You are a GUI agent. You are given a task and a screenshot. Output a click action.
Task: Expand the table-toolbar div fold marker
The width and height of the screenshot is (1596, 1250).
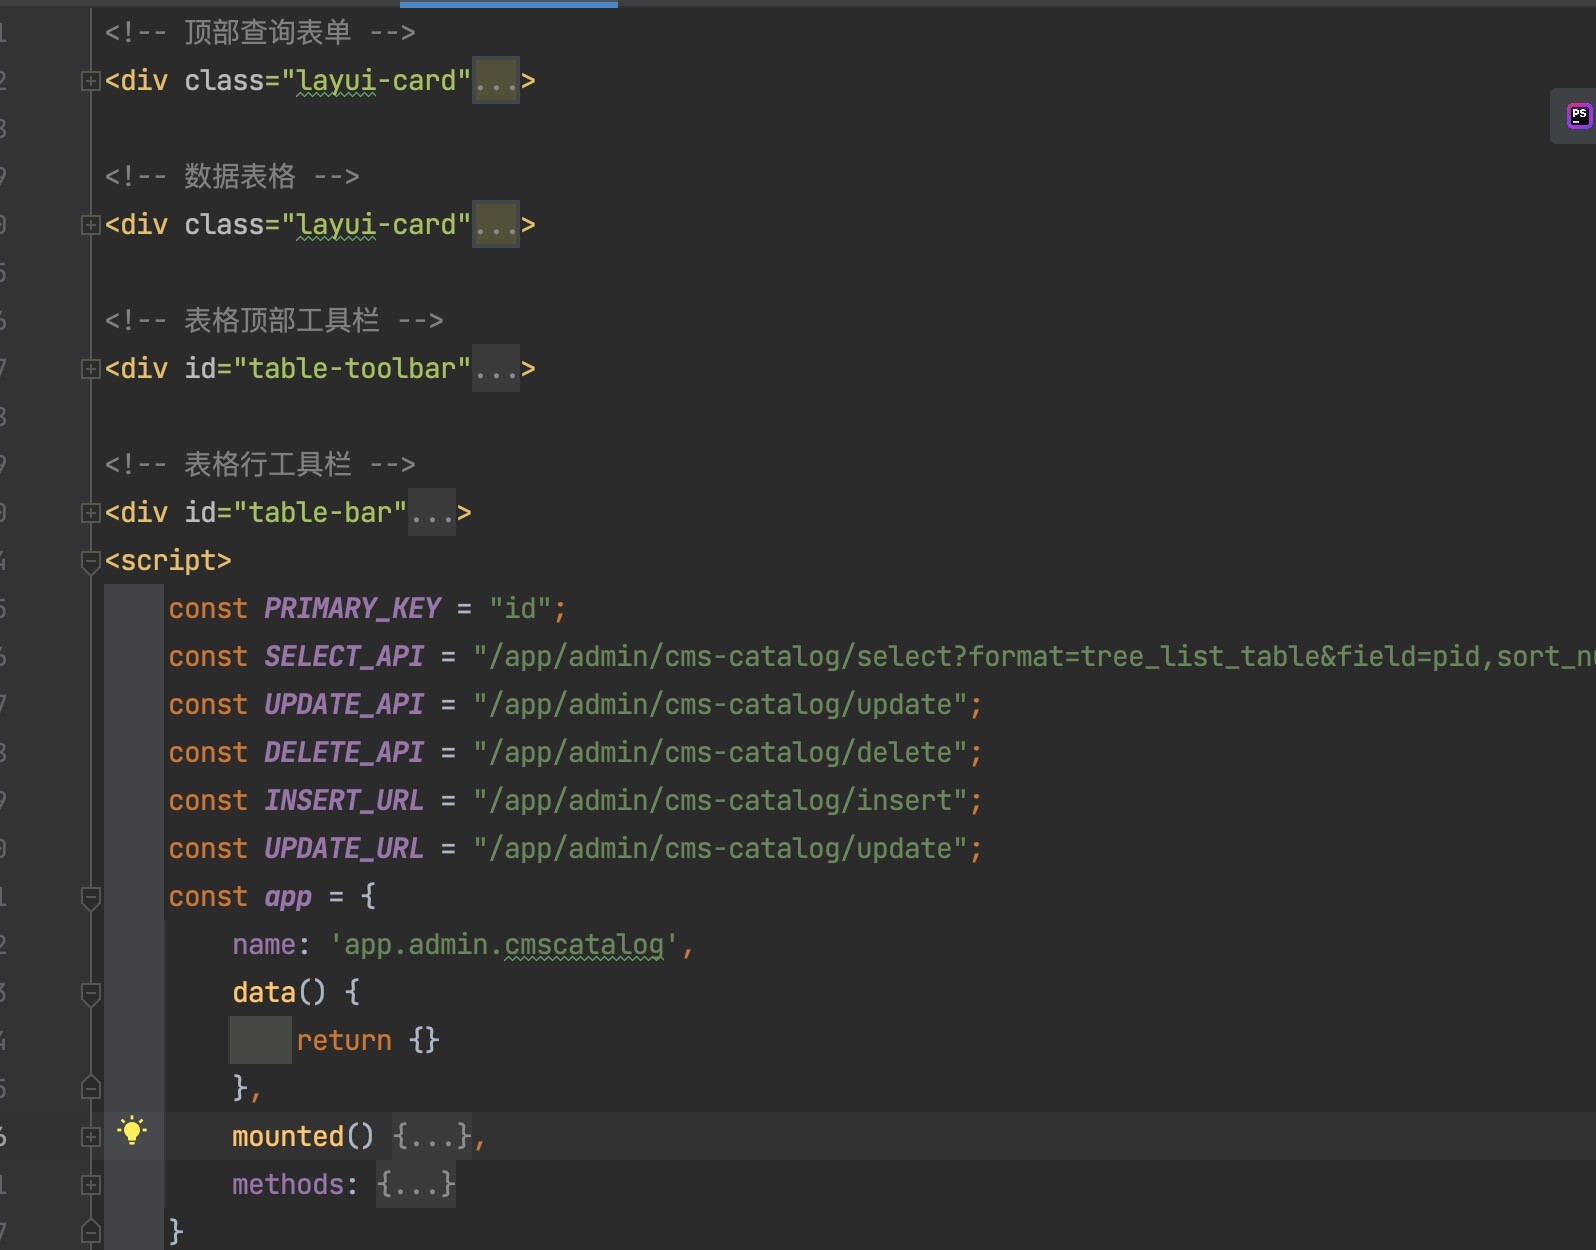coord(91,369)
